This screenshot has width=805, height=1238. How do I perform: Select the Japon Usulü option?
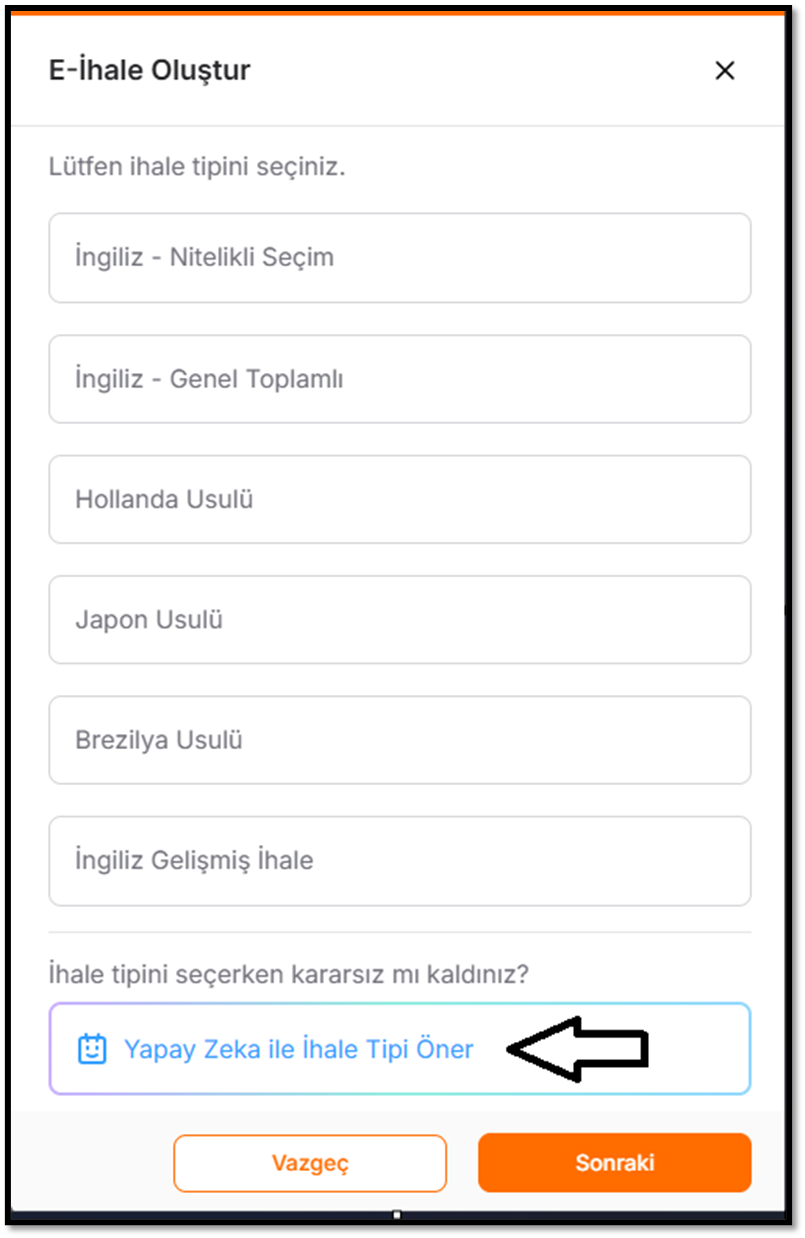tap(400, 620)
